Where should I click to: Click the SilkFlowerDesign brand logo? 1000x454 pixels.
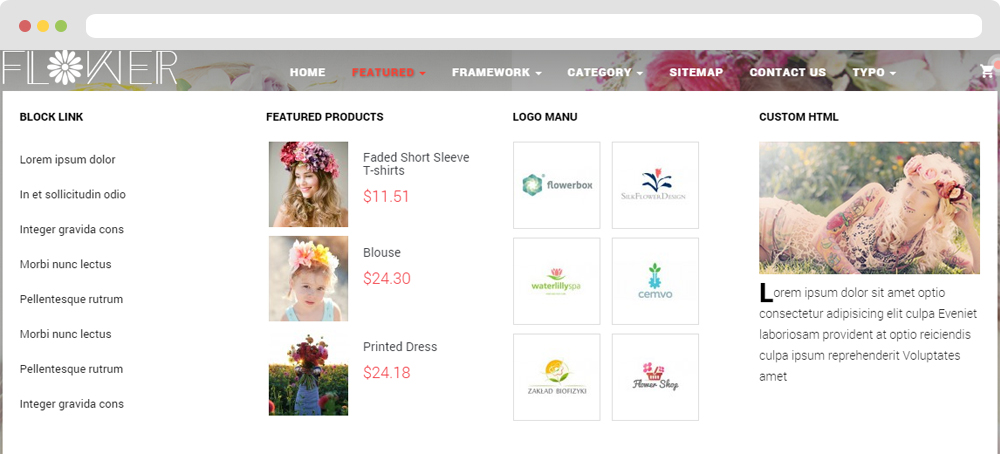(x=655, y=185)
